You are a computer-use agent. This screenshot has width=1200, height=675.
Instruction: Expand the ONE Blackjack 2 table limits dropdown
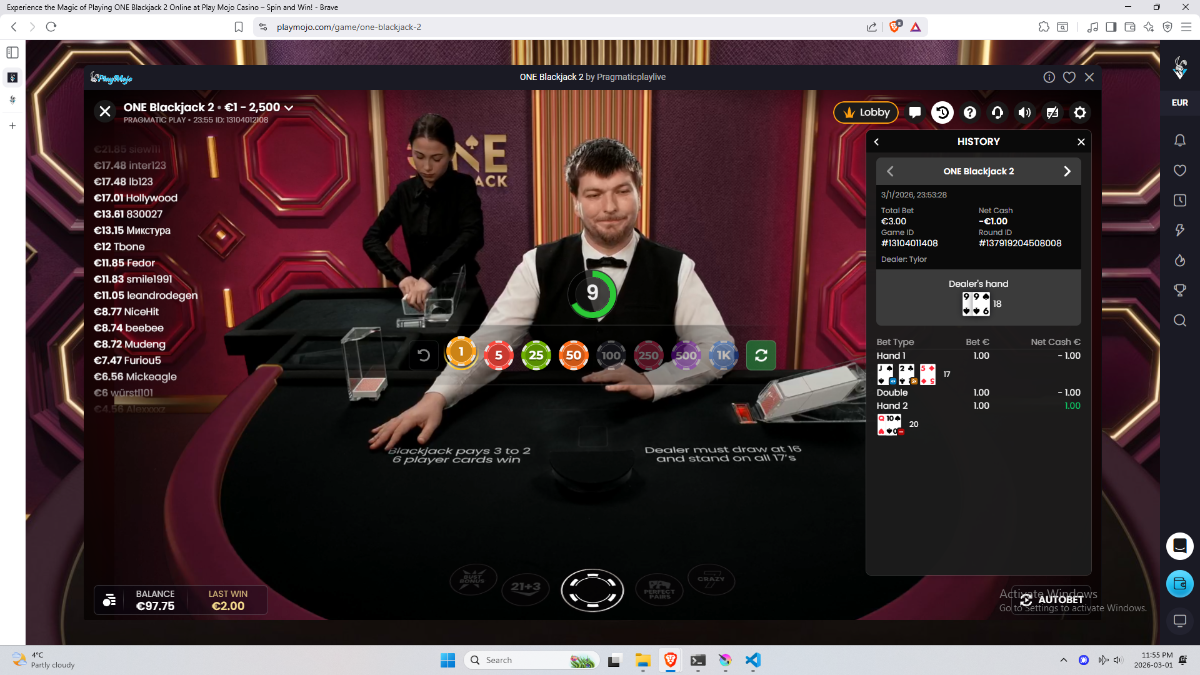[289, 107]
